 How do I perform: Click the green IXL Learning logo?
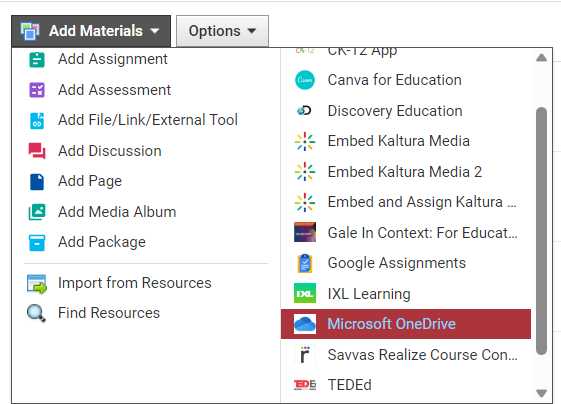click(x=305, y=293)
